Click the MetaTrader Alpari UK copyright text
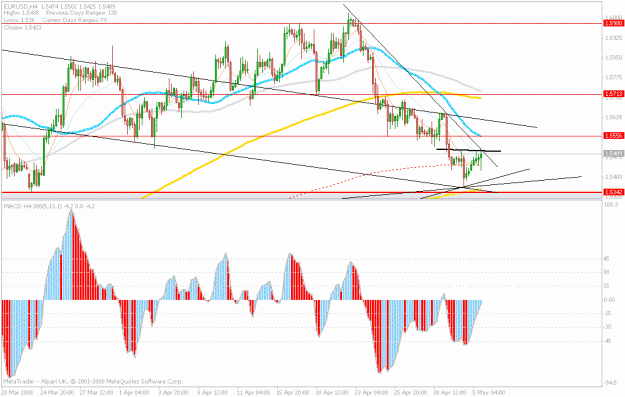Image resolution: width=625 pixels, height=397 pixels. (93, 381)
